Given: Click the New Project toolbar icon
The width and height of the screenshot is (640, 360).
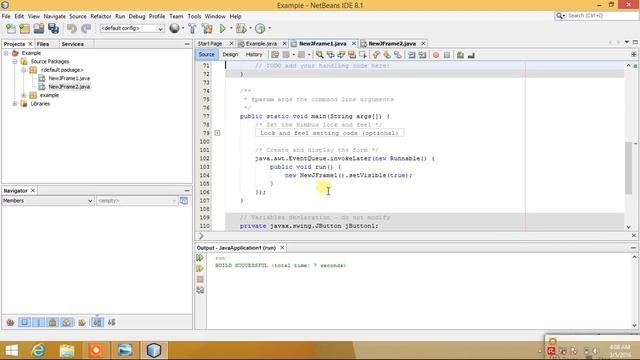Looking at the screenshot, I should point(24,28).
